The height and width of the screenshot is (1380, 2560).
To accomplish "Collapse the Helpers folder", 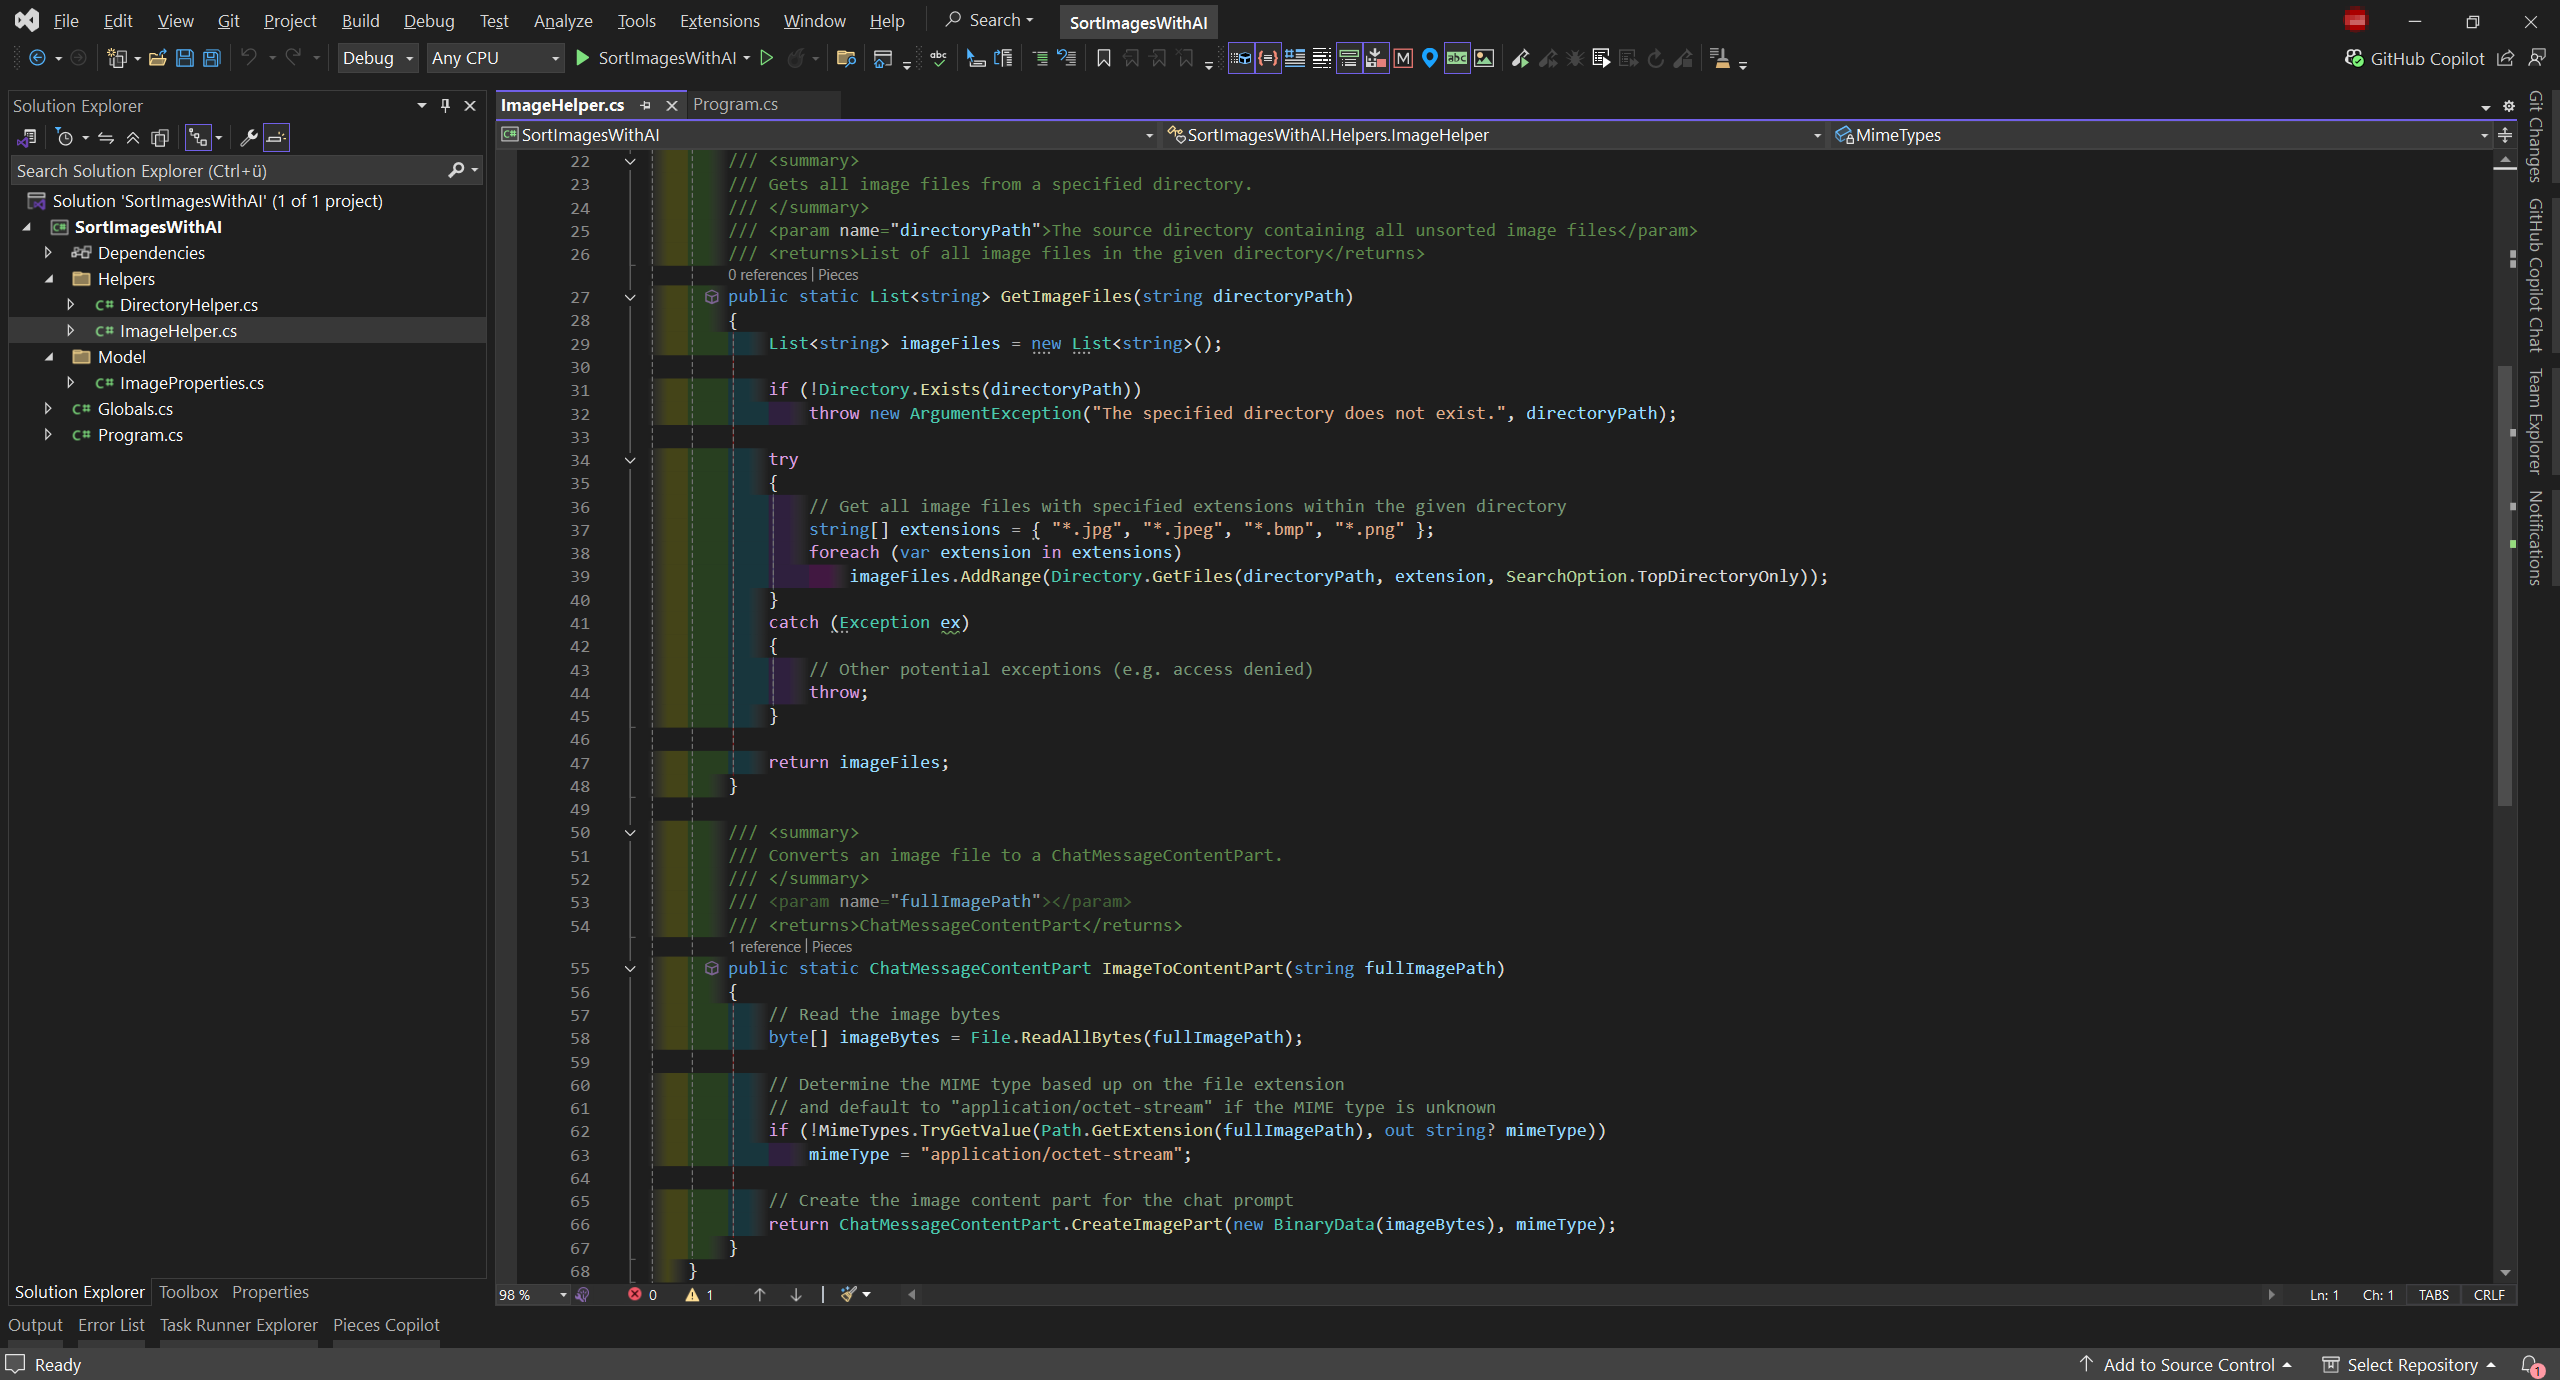I will tap(48, 279).
